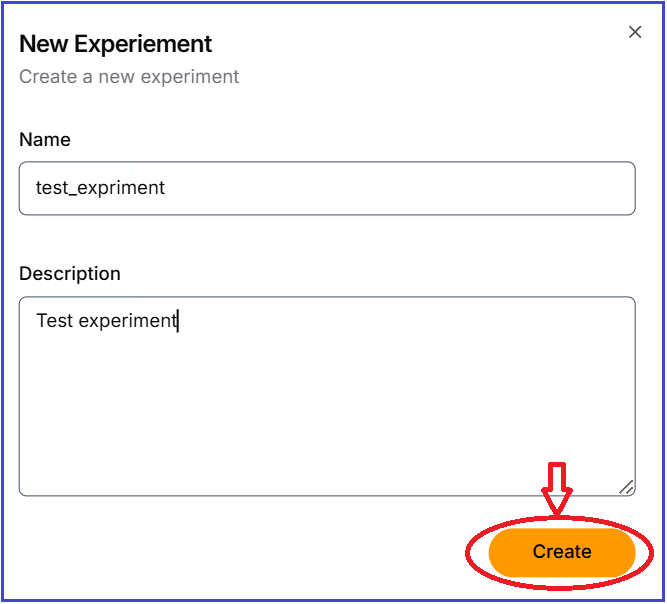This screenshot has height=604, width=667.
Task: Click empty space right of "test_expriment"
Action: pos(400,188)
